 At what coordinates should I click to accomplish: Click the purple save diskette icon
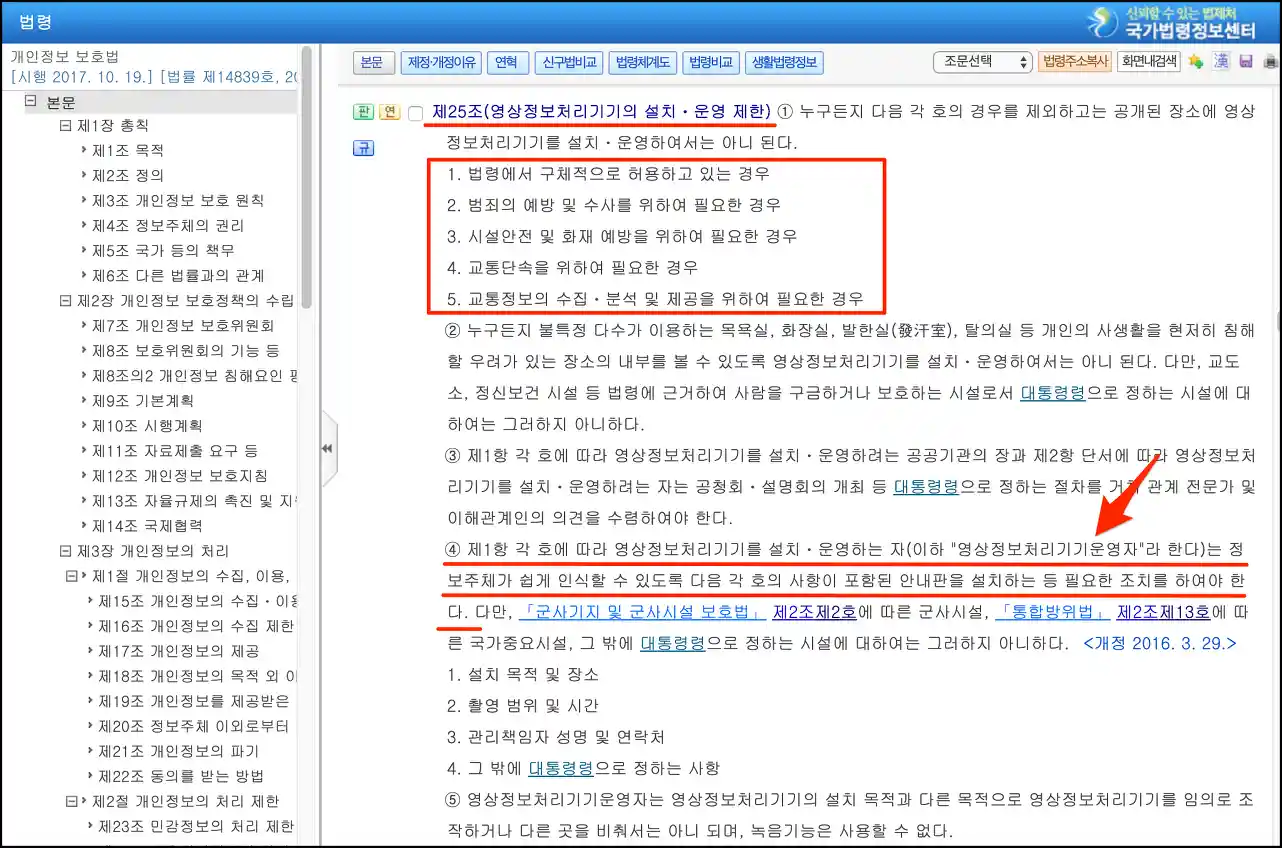(1246, 62)
